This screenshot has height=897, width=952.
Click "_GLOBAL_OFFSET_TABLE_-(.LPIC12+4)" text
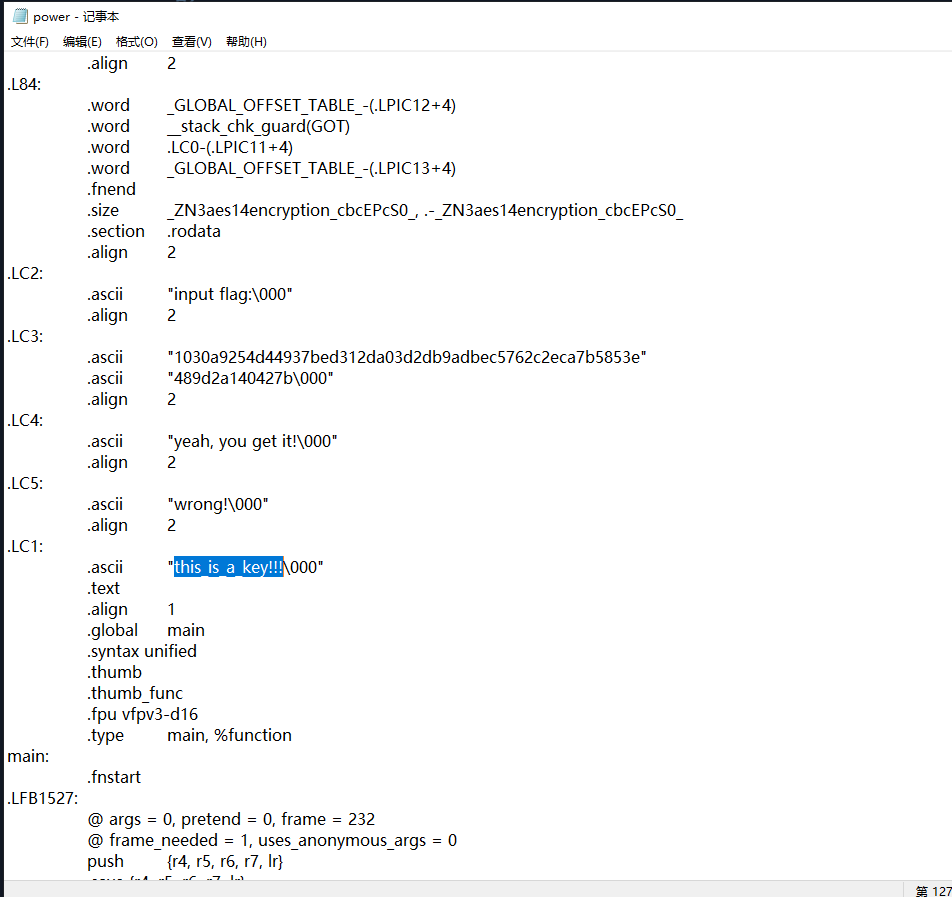311,106
